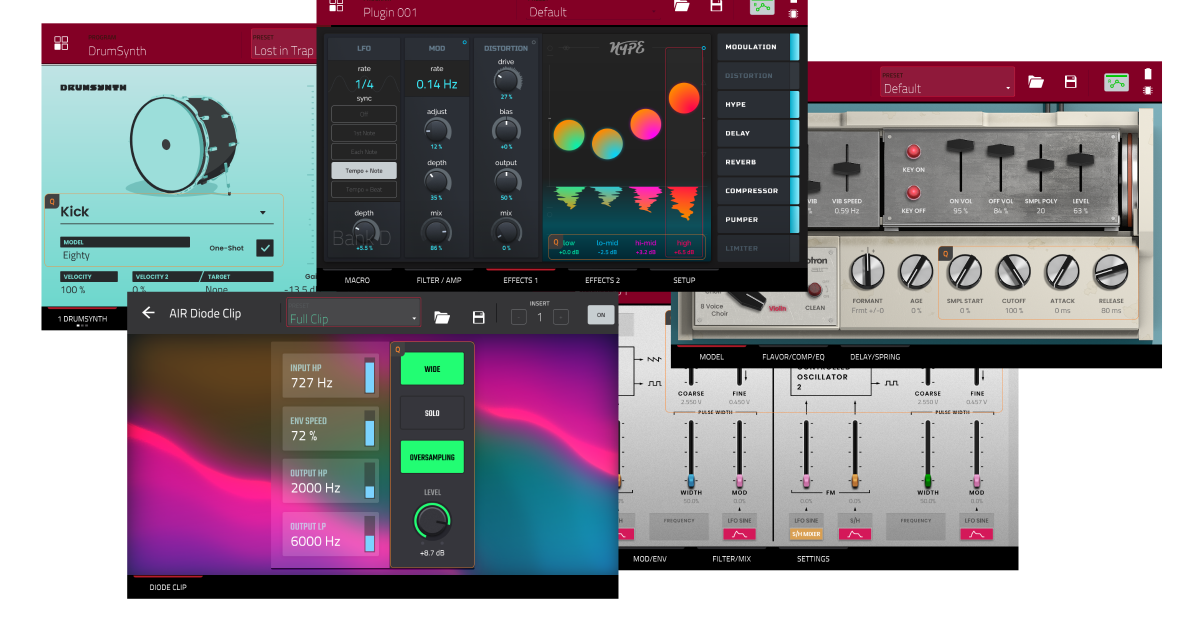This screenshot has width=1200, height=628.
Task: Open the MODULATION effect section
Action: [758, 47]
